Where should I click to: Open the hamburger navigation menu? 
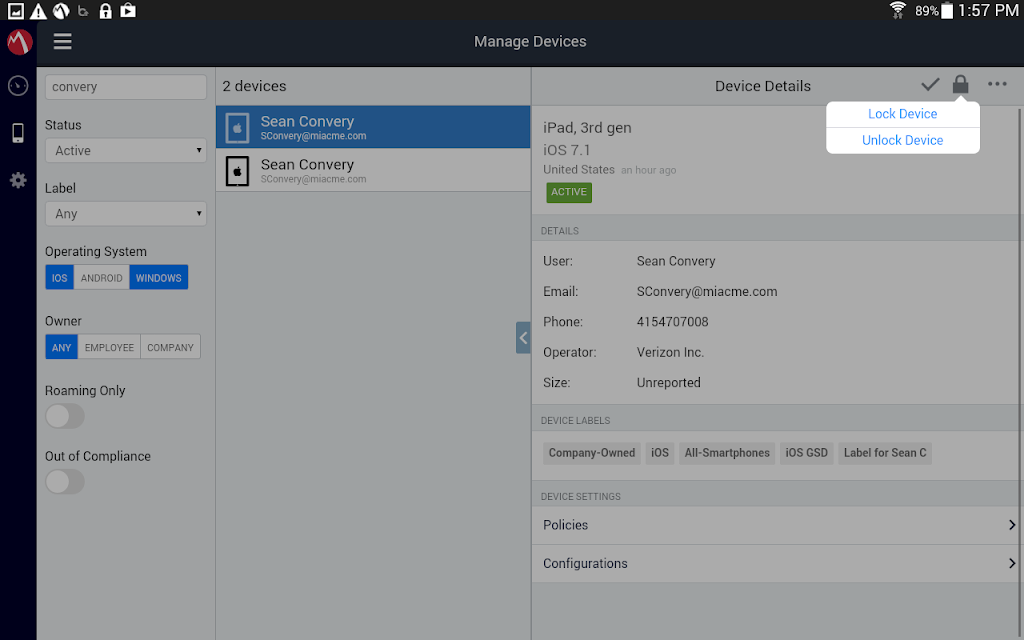click(63, 42)
